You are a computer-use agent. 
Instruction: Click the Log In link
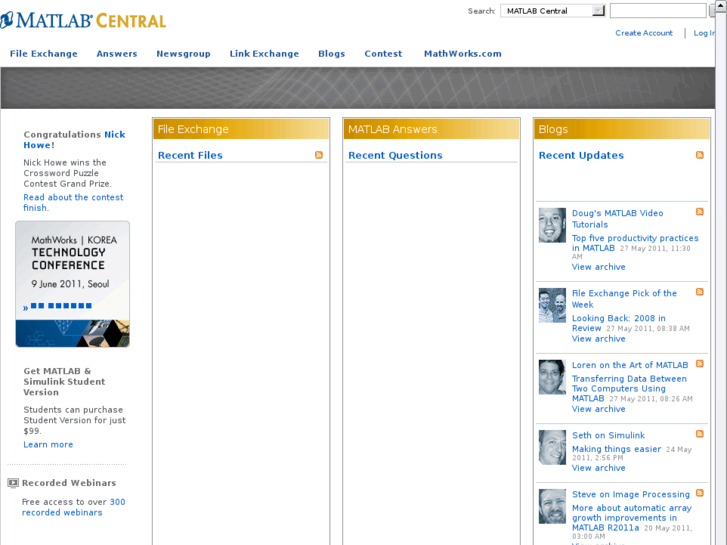pos(704,33)
